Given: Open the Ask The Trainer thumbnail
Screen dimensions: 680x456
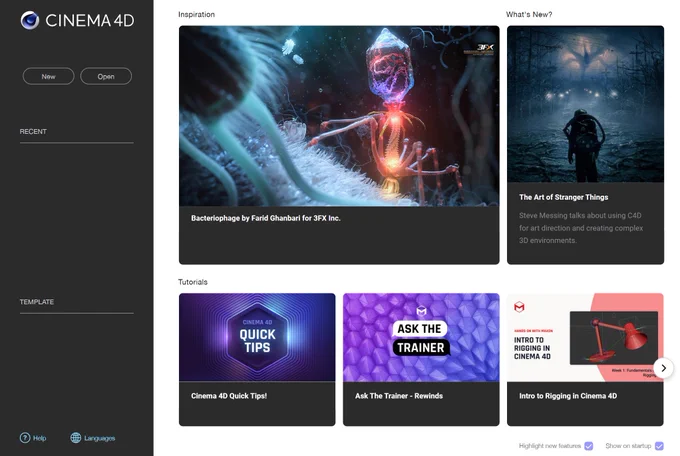Looking at the screenshot, I should tap(421, 338).
